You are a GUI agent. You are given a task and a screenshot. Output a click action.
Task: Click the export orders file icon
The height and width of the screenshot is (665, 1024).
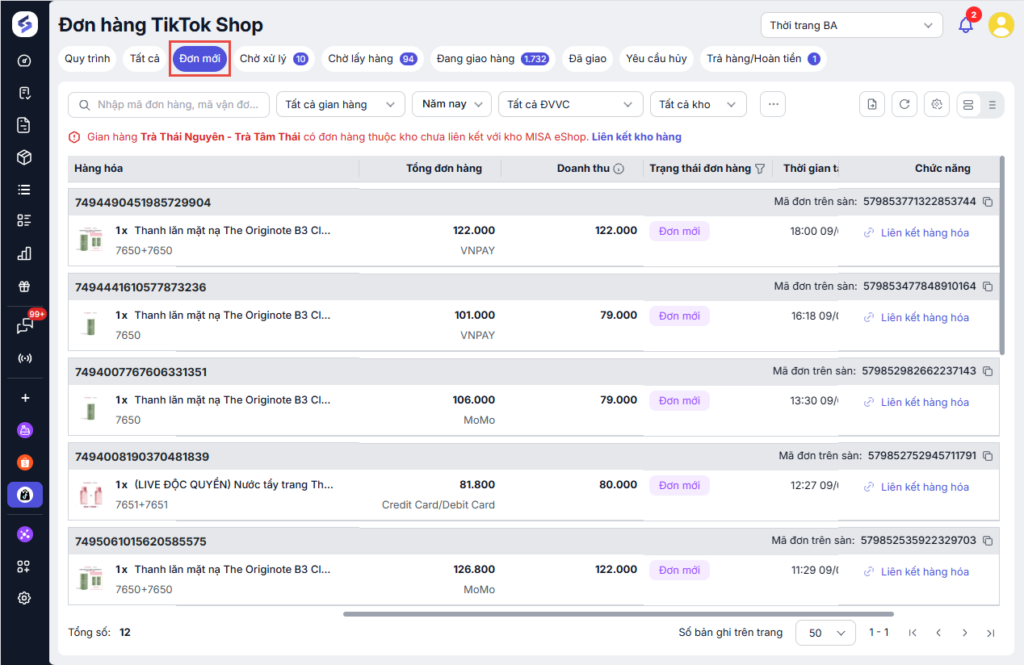[x=872, y=104]
